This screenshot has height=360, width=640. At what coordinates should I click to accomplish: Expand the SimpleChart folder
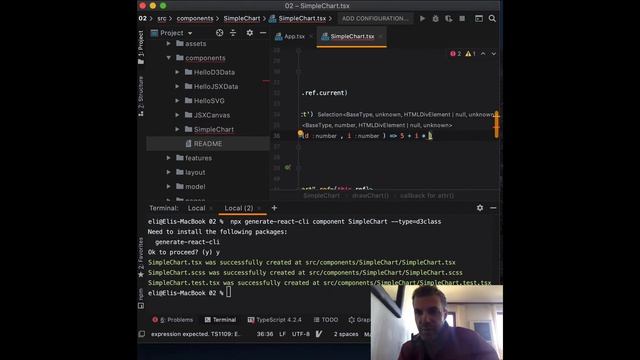tap(177, 129)
